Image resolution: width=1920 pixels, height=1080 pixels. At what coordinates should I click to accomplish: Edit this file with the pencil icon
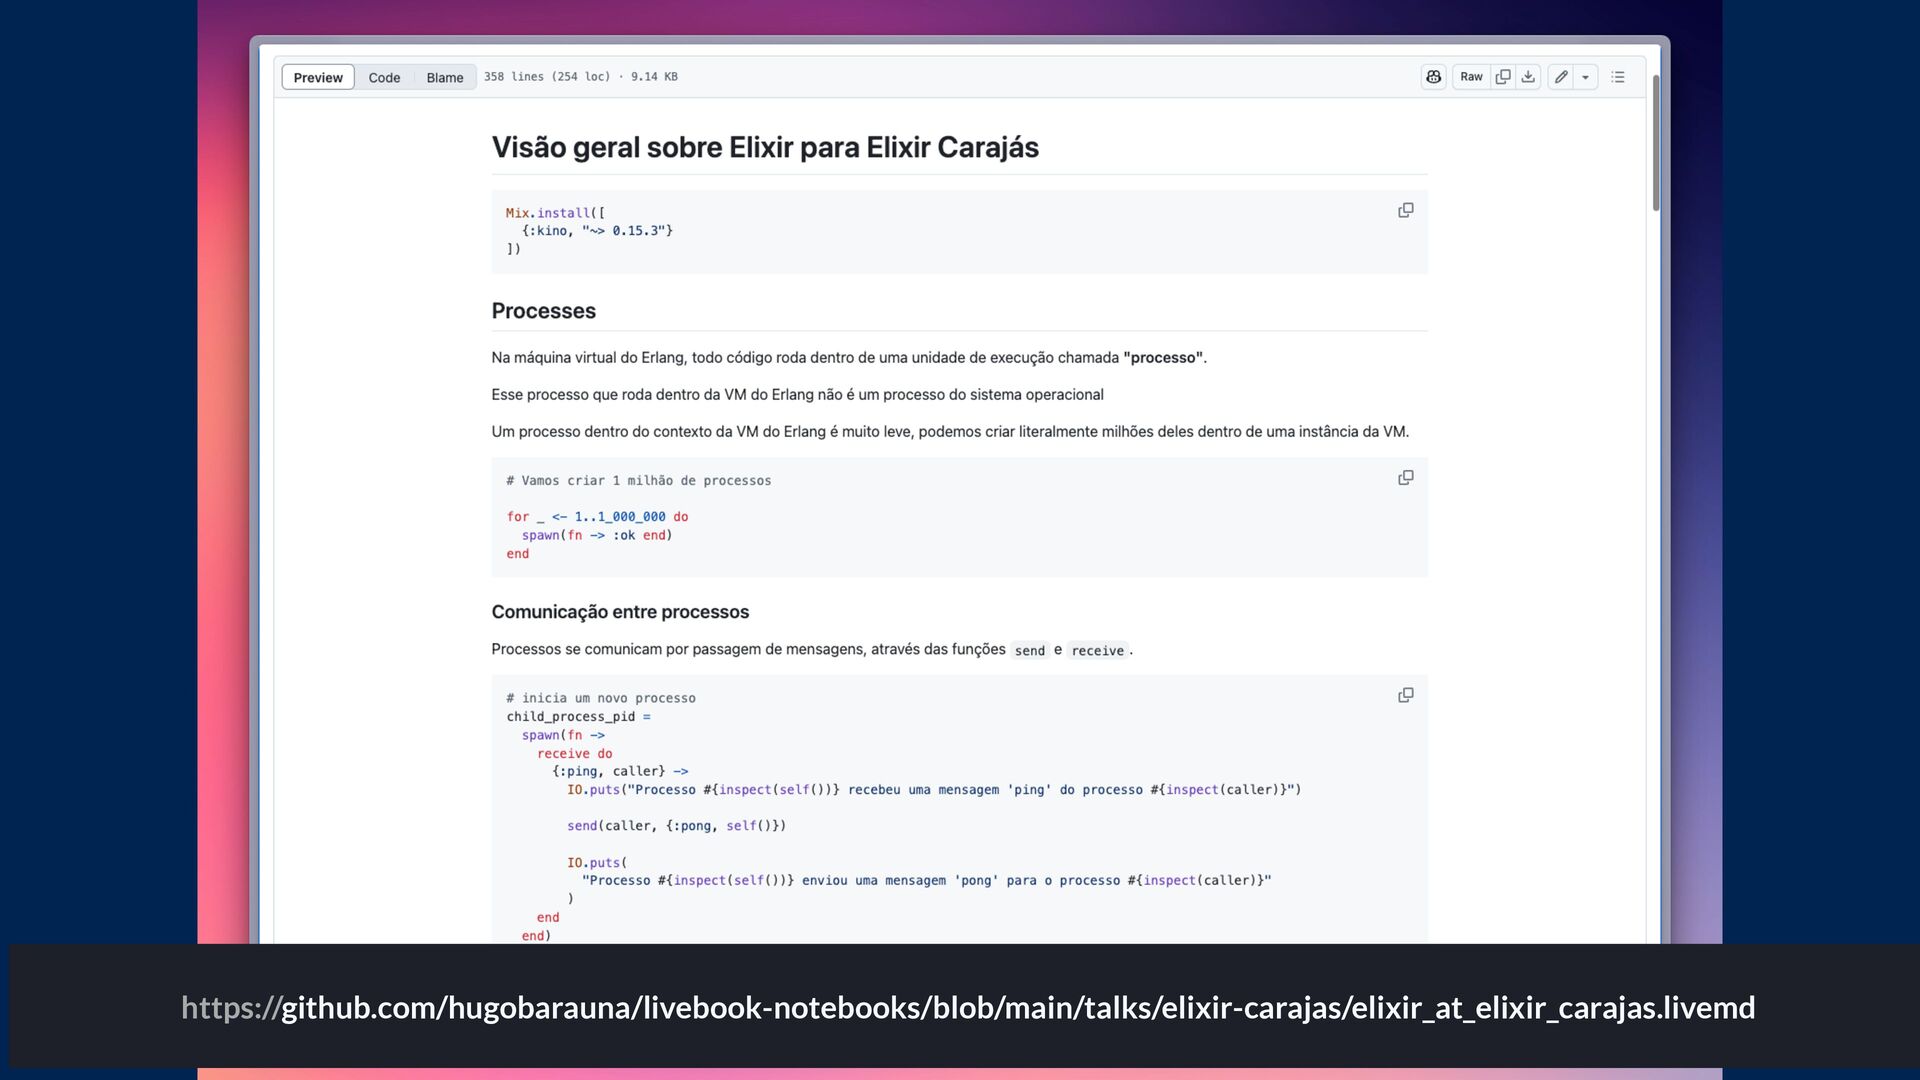[1561, 77]
